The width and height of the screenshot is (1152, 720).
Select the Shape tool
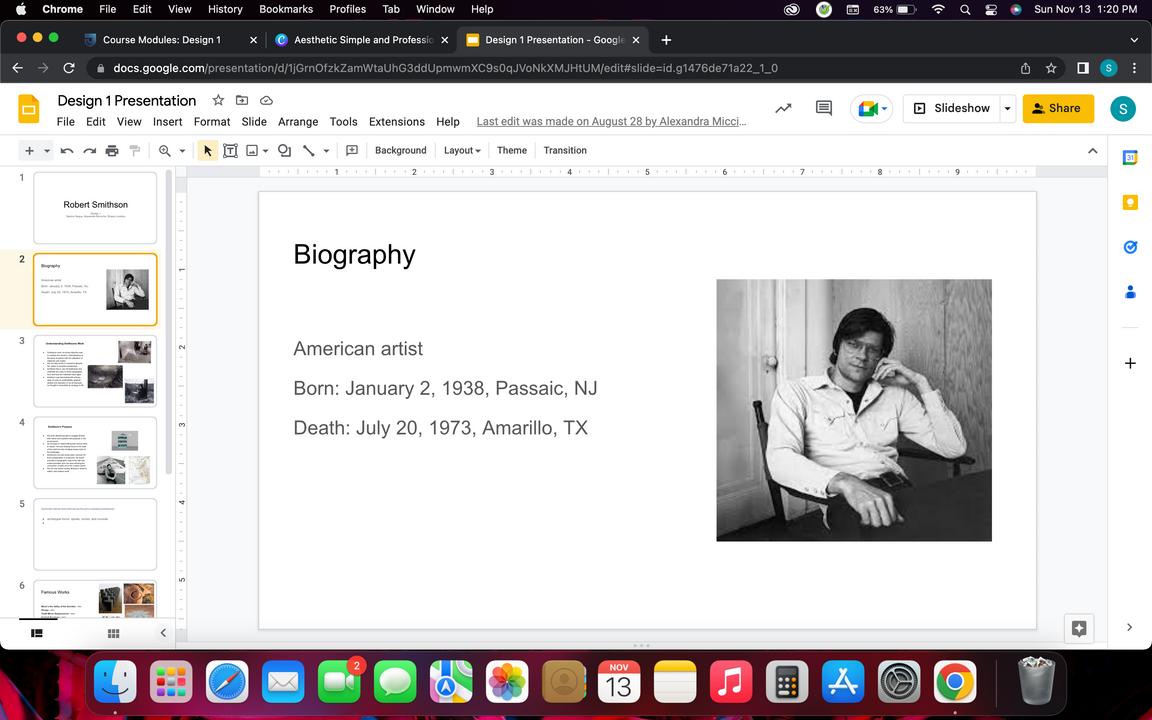[x=284, y=150]
